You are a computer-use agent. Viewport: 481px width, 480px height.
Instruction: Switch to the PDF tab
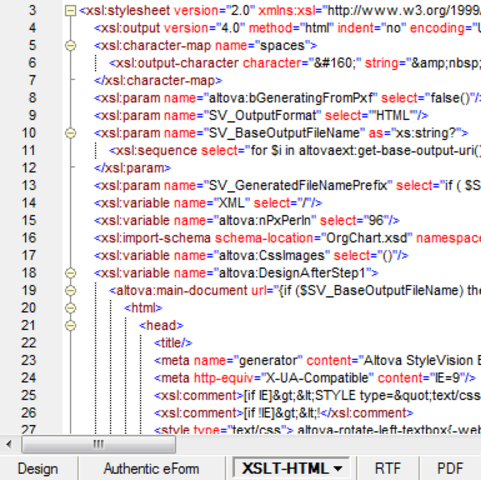tap(450, 469)
